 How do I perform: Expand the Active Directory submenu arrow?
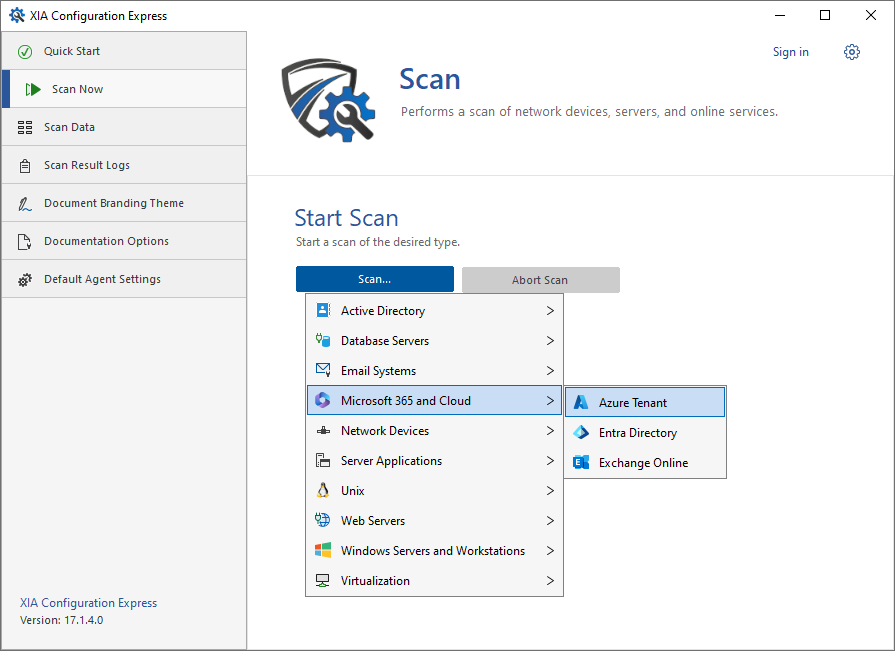pos(550,310)
